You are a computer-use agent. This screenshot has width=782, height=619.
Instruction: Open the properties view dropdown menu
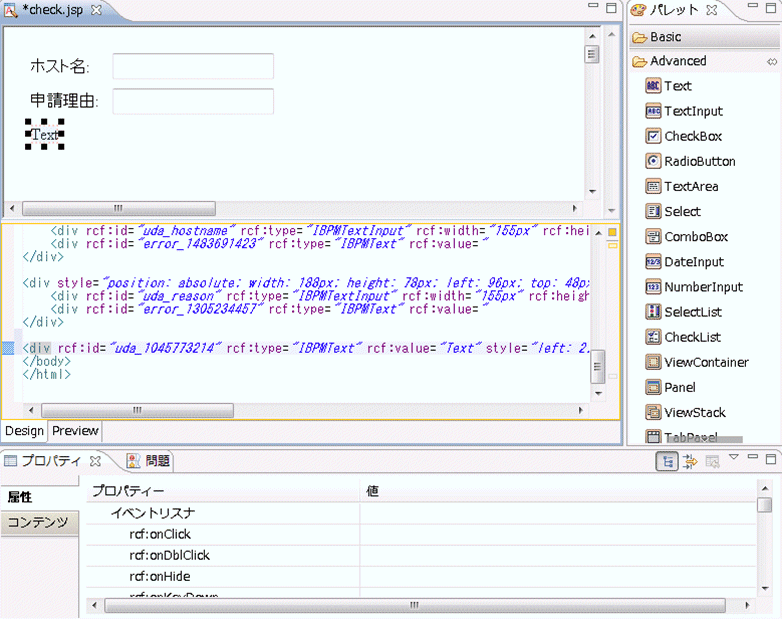pos(733,458)
